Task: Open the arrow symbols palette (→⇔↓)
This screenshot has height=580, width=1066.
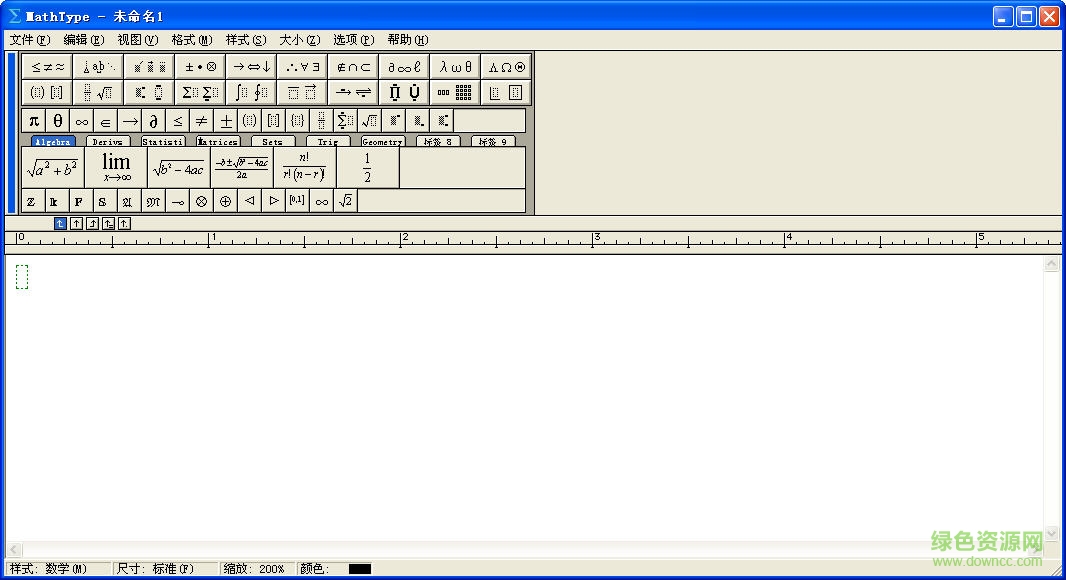Action: [x=252, y=67]
